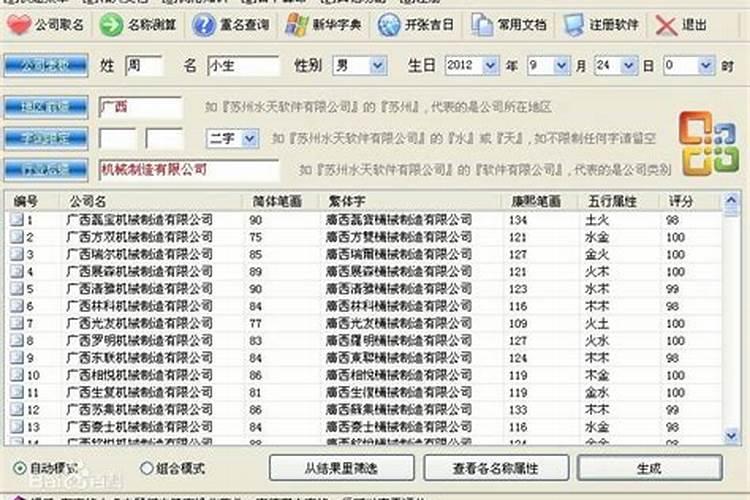
Task: Select the 广西林科机械制造有限公司 company name cell
Action: (x=139, y=306)
